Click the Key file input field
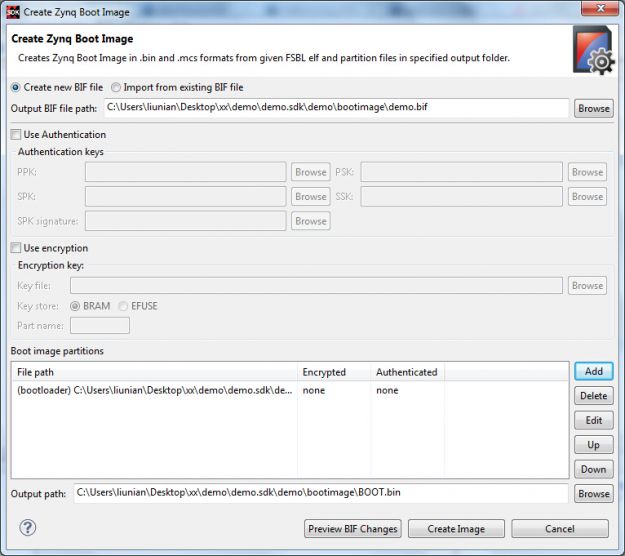The width and height of the screenshot is (625, 556). [x=316, y=285]
